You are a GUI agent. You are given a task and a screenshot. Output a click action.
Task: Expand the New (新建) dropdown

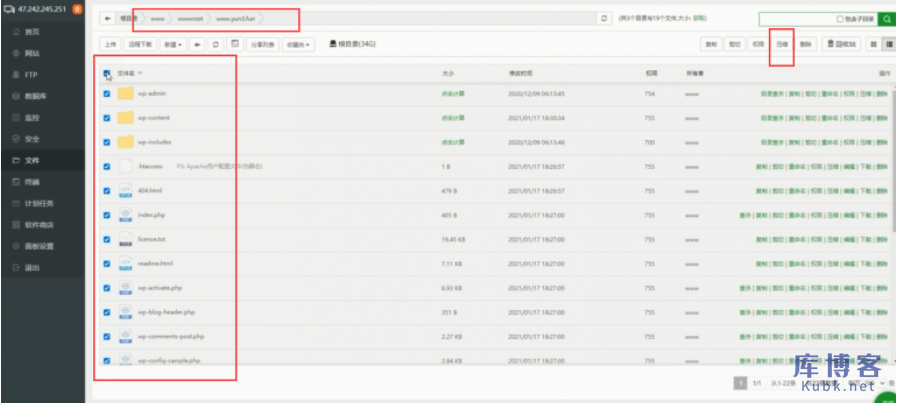click(x=173, y=44)
